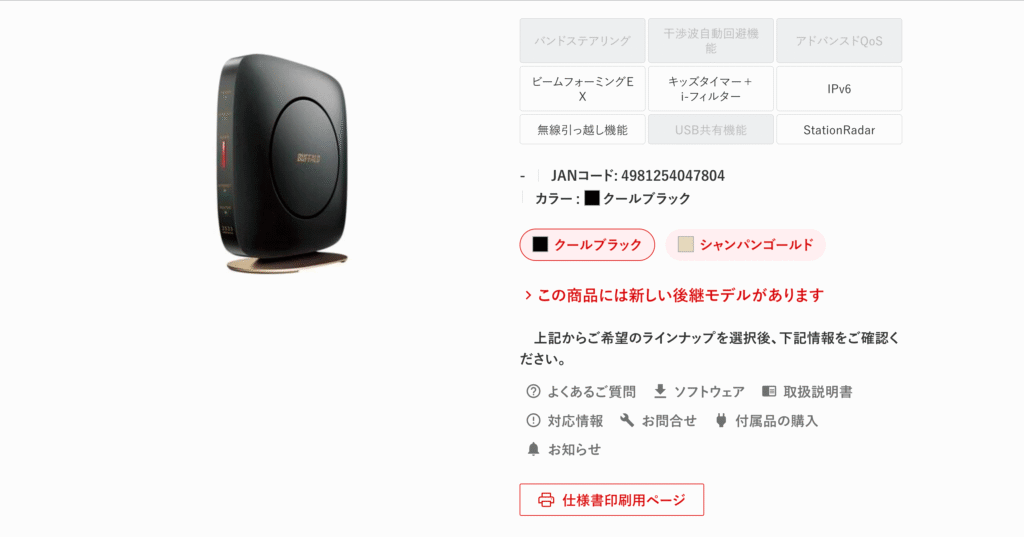
Task: Click the ビームフォーミングEX feature tile
Action: 583,89
